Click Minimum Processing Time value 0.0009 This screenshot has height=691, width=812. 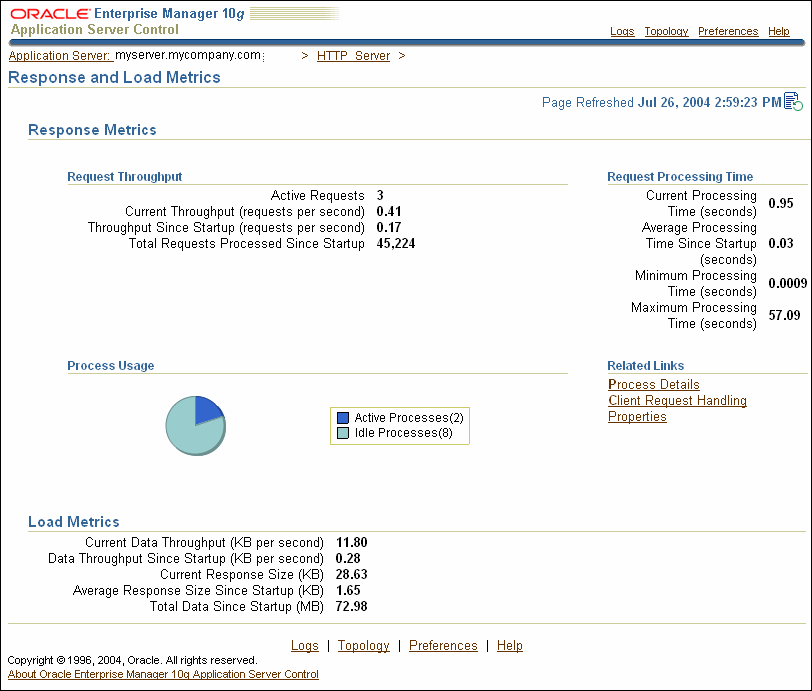point(788,283)
